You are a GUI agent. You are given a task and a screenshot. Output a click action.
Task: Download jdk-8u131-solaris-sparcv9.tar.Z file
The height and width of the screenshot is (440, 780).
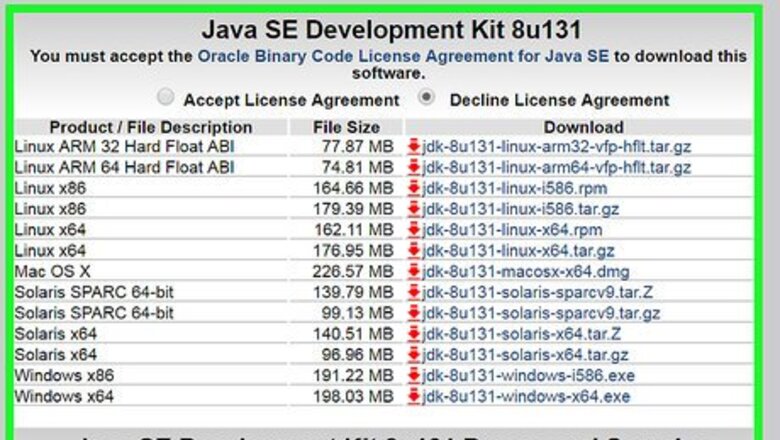[537, 292]
